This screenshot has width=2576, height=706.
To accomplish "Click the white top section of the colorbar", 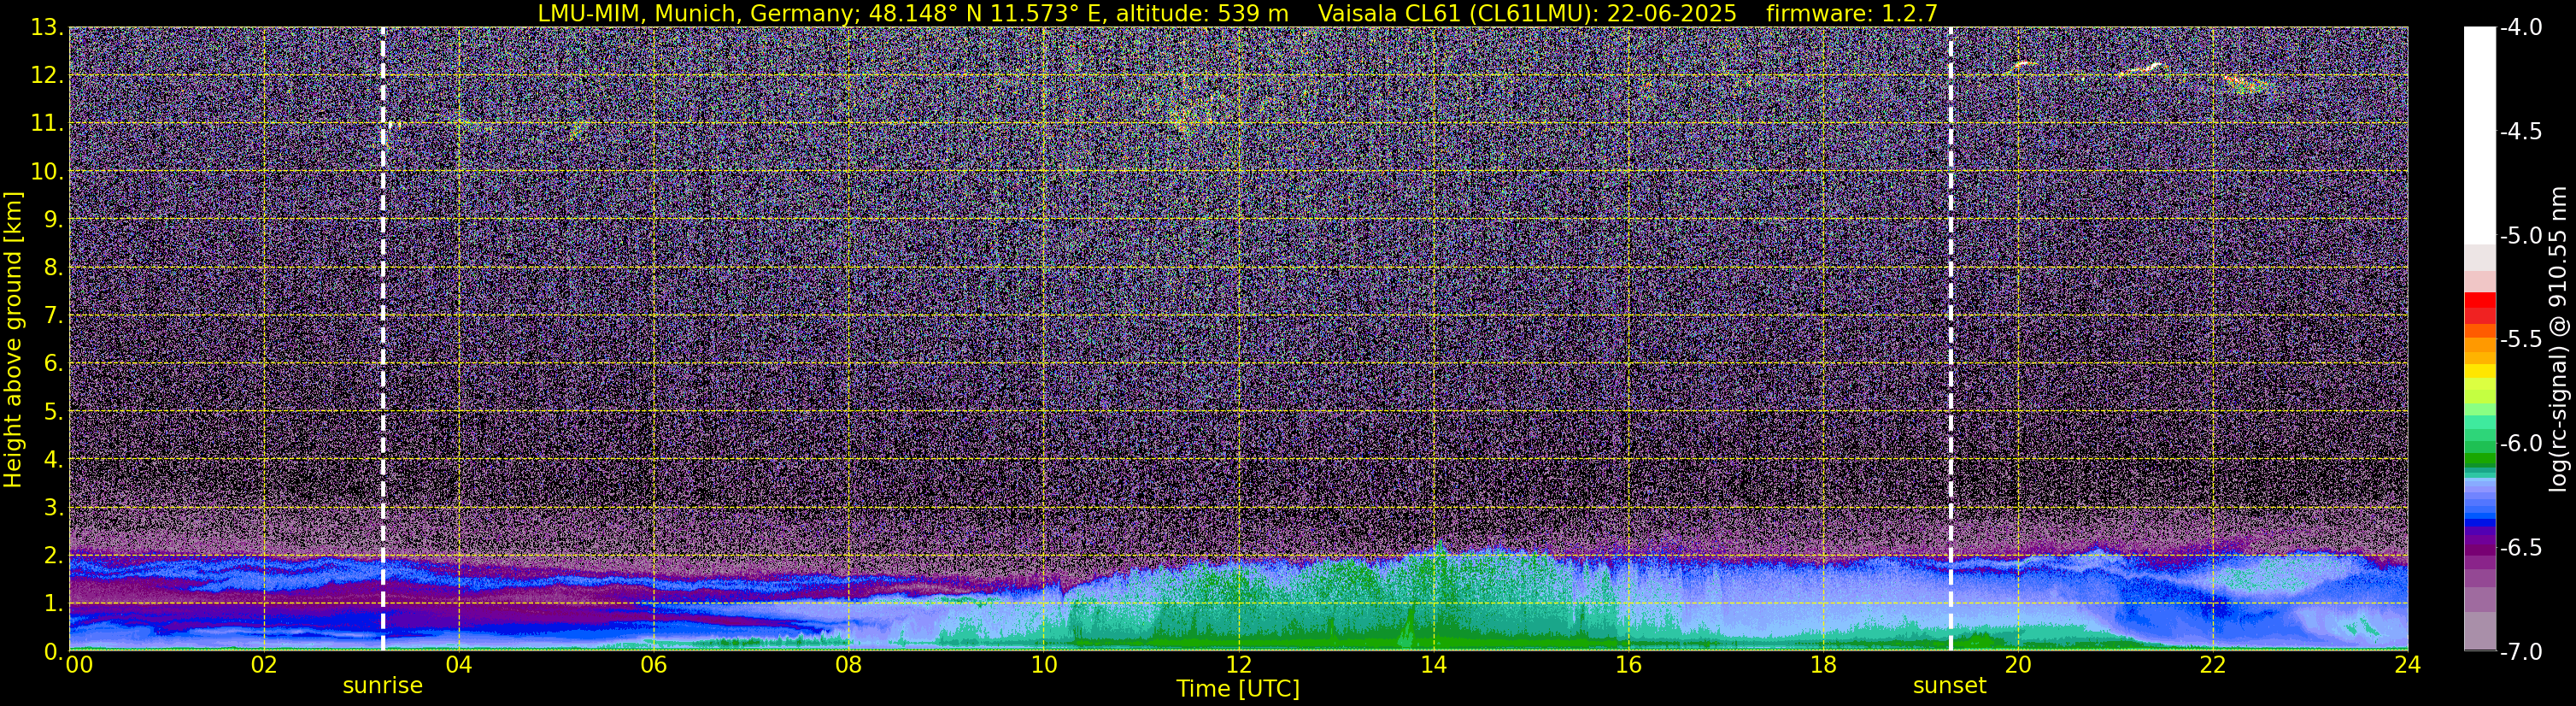I will click(2480, 135).
